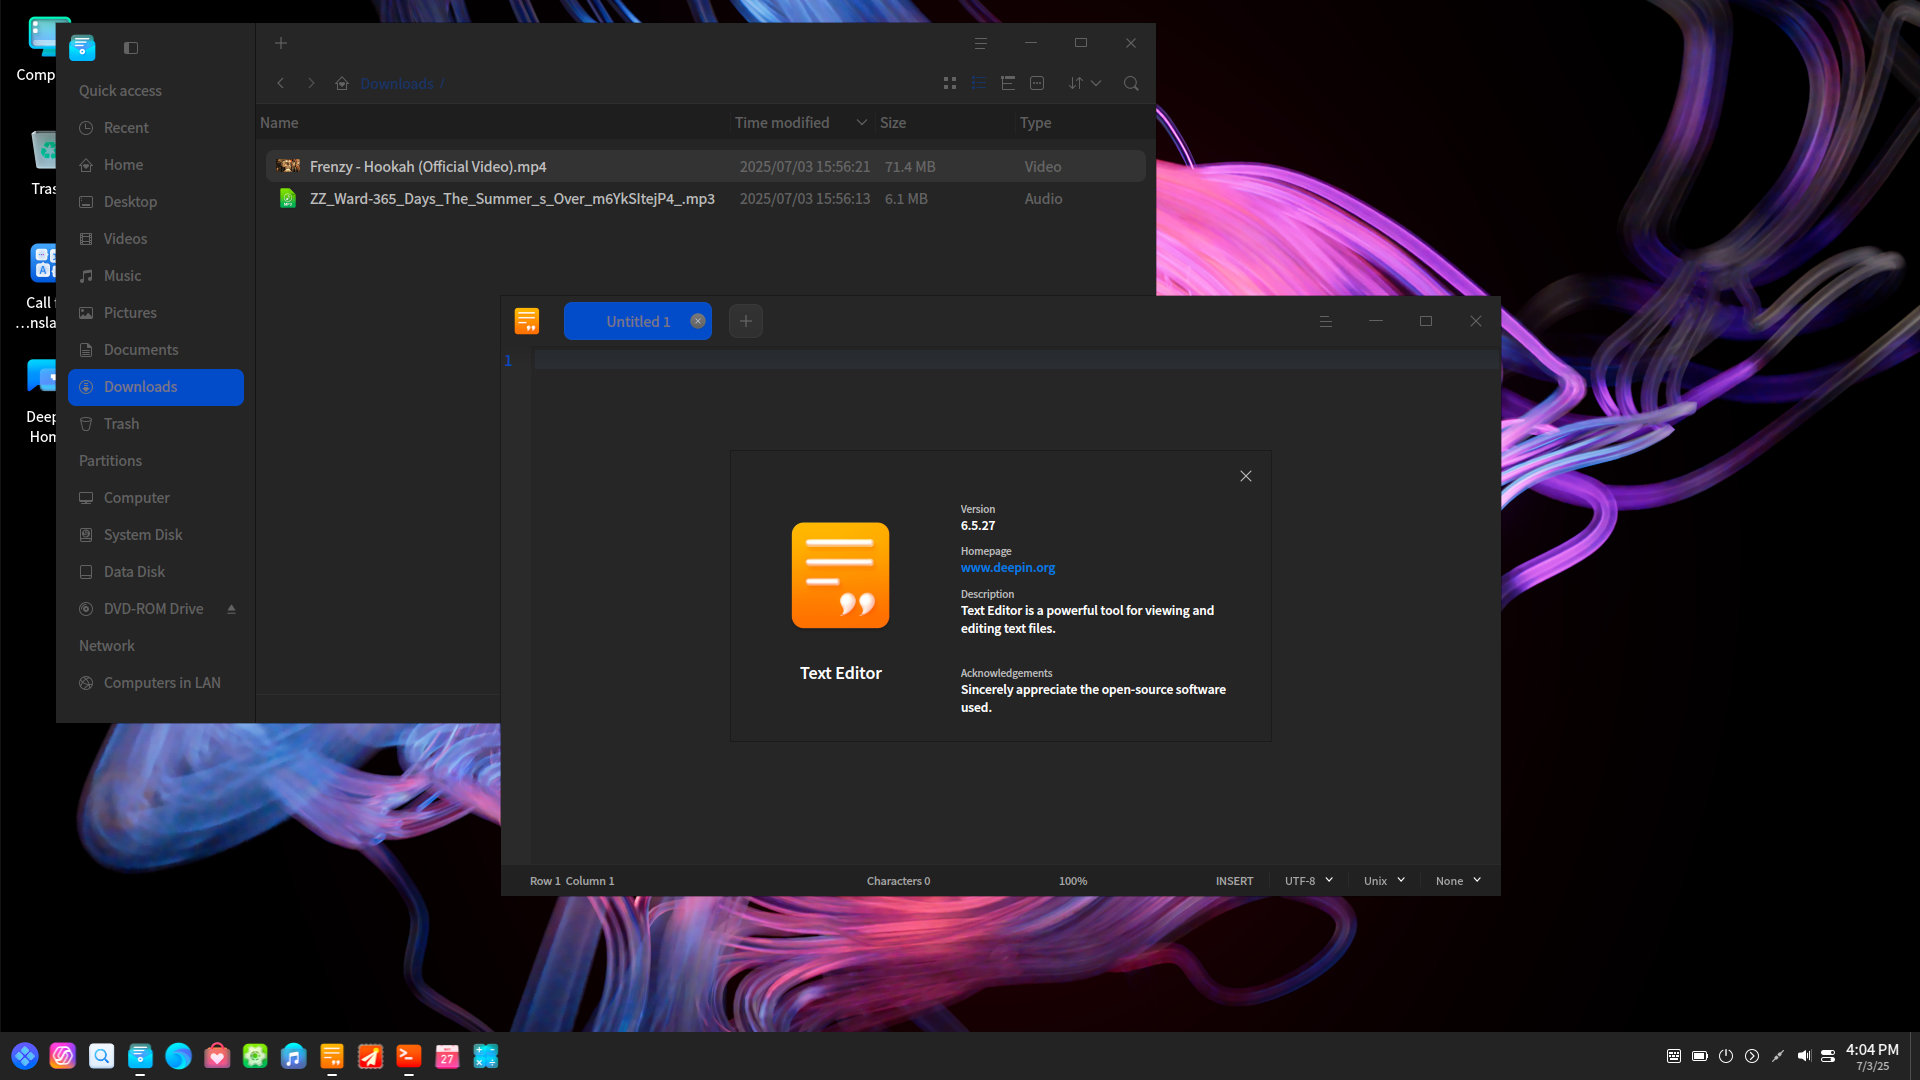Go forward in file manager navigation
Image resolution: width=1920 pixels, height=1080 pixels.
point(311,83)
